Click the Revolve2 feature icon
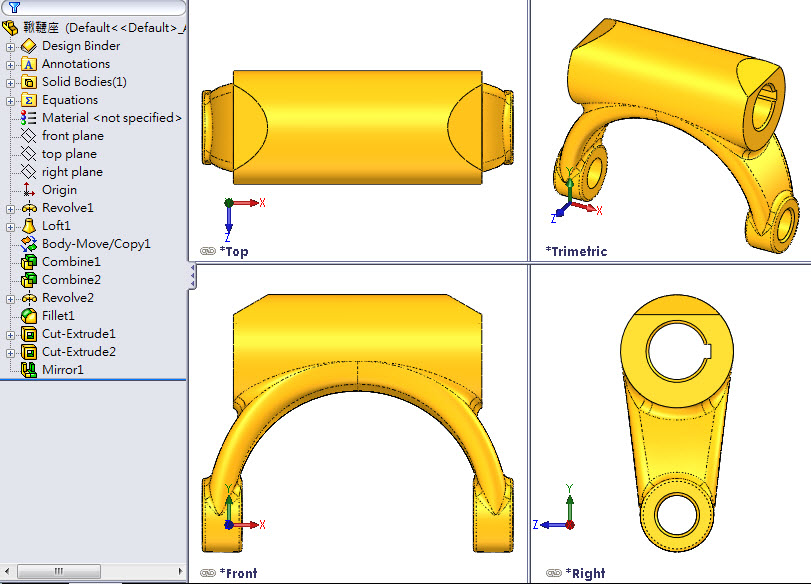Image resolution: width=811 pixels, height=584 pixels. pyautogui.click(x=29, y=298)
